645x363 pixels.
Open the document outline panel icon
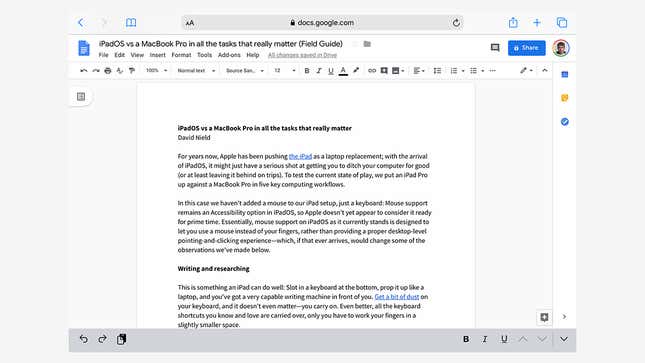81,97
